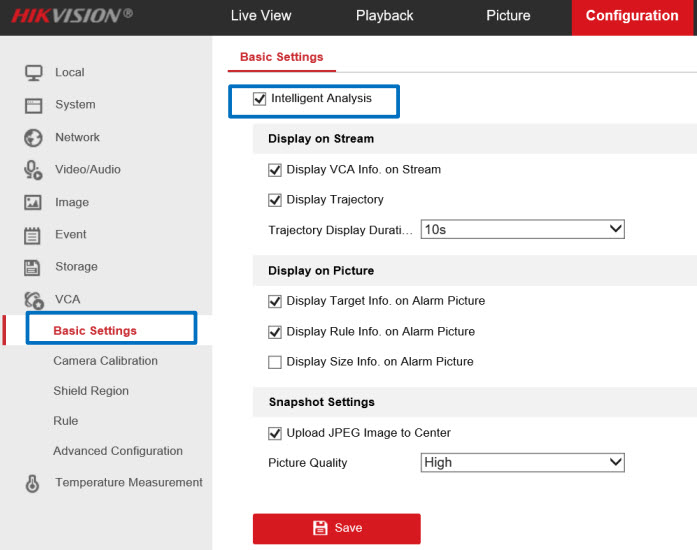Open the Trajectory Display Duration dropdown
Image resolution: width=697 pixels, height=550 pixels.
[522, 230]
